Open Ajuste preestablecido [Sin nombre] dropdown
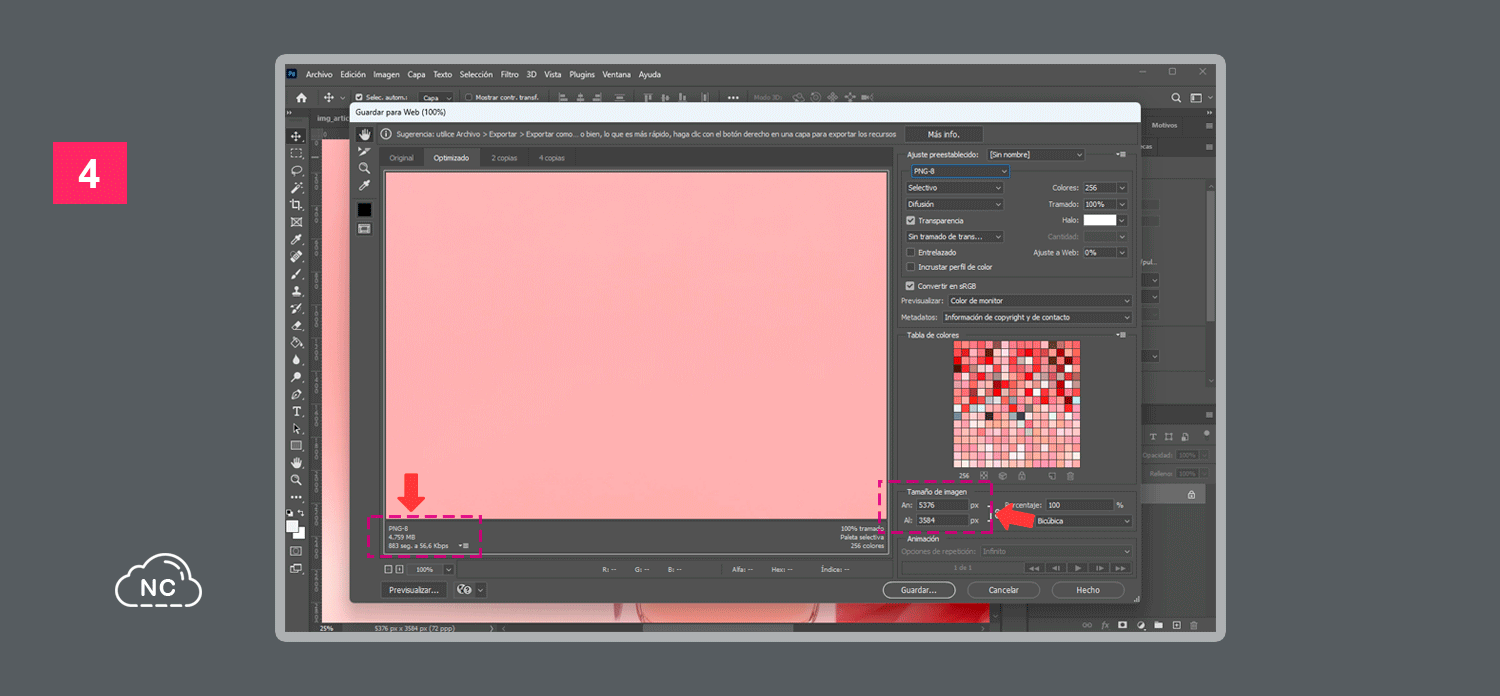Image resolution: width=1500 pixels, height=696 pixels. coord(1036,154)
